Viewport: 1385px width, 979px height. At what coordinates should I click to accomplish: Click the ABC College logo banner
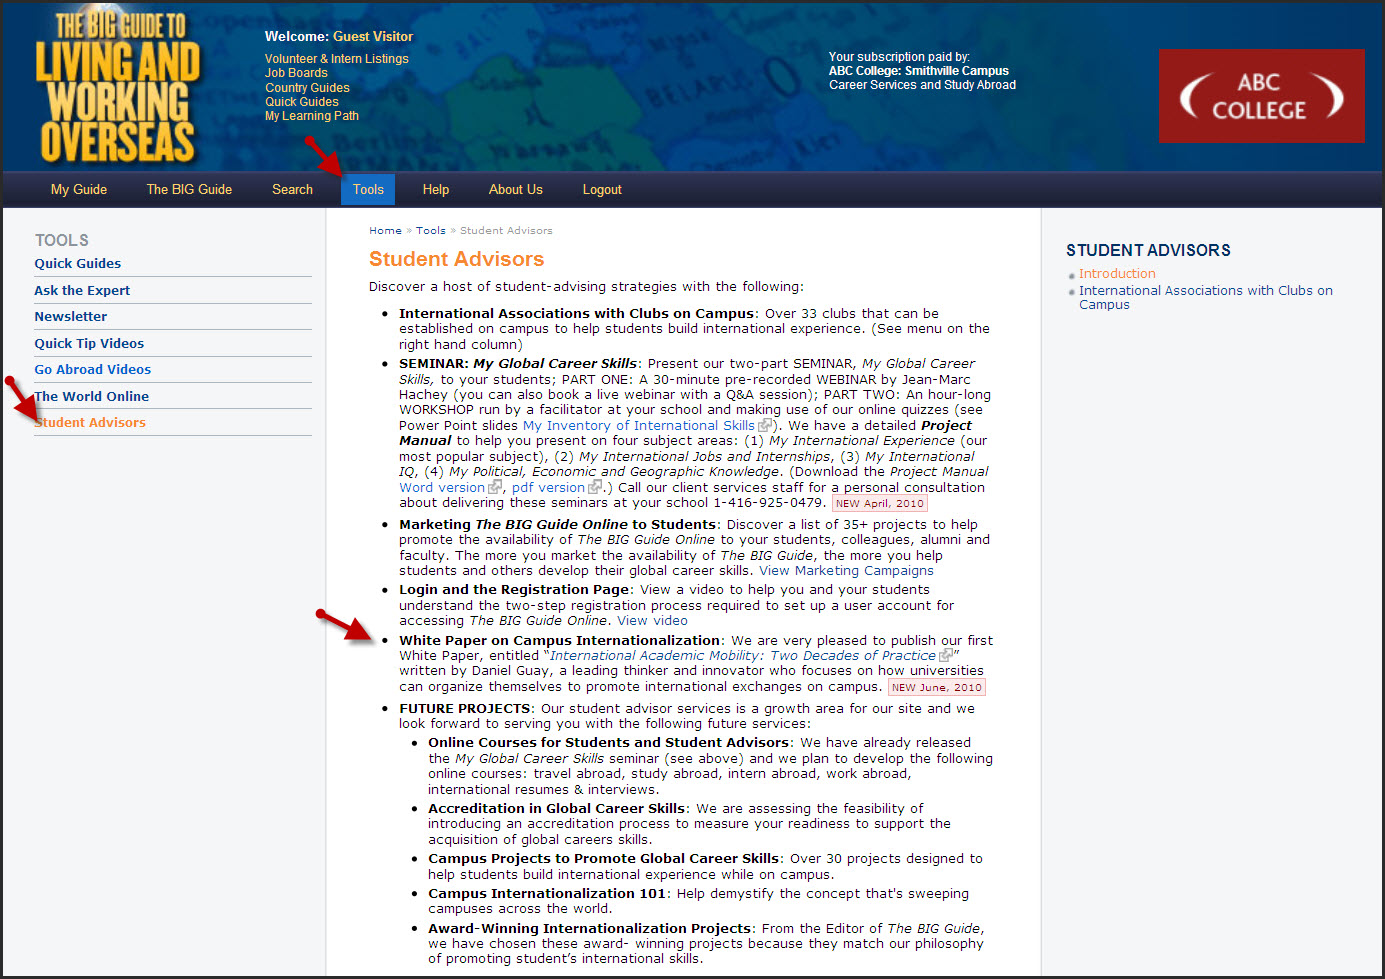[x=1261, y=96]
